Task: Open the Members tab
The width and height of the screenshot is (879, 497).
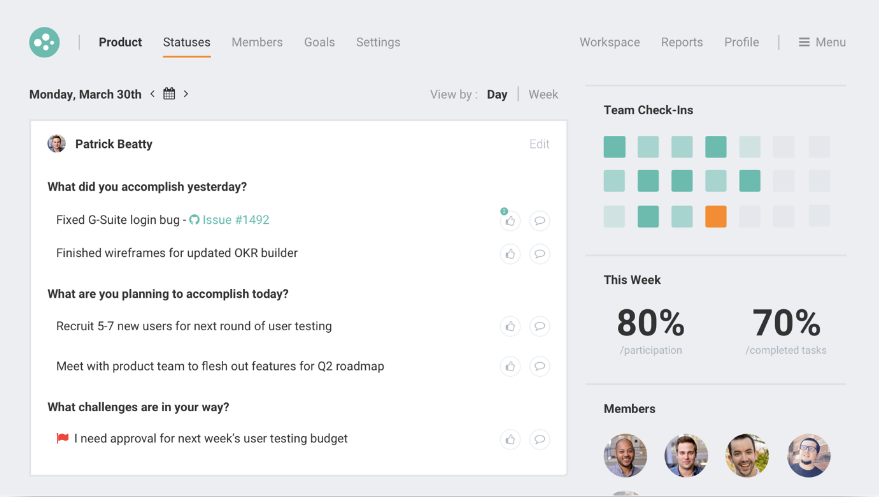Action: (257, 42)
